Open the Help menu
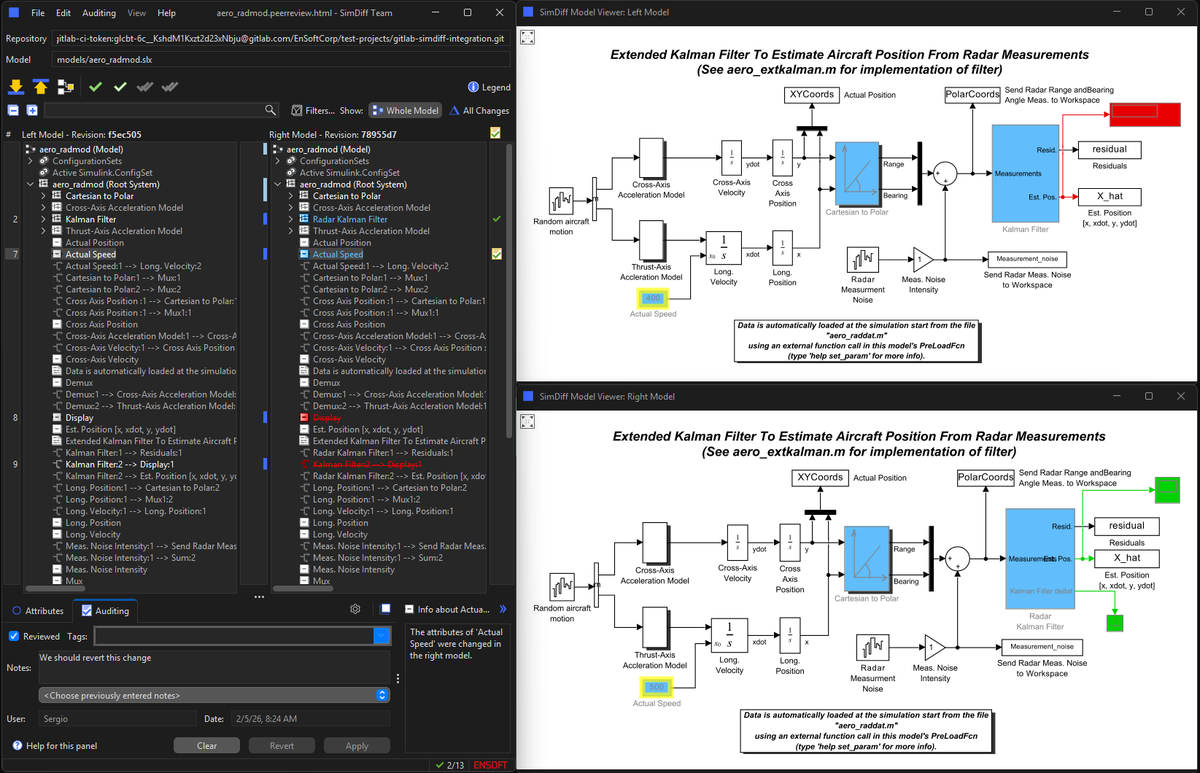The height and width of the screenshot is (773, 1200). coord(167,13)
